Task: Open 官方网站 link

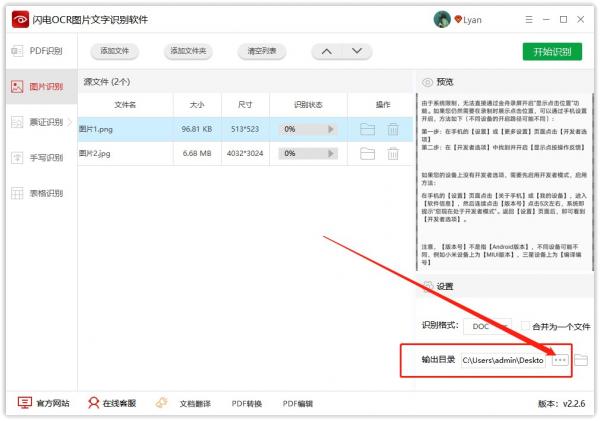Action: click(x=53, y=403)
